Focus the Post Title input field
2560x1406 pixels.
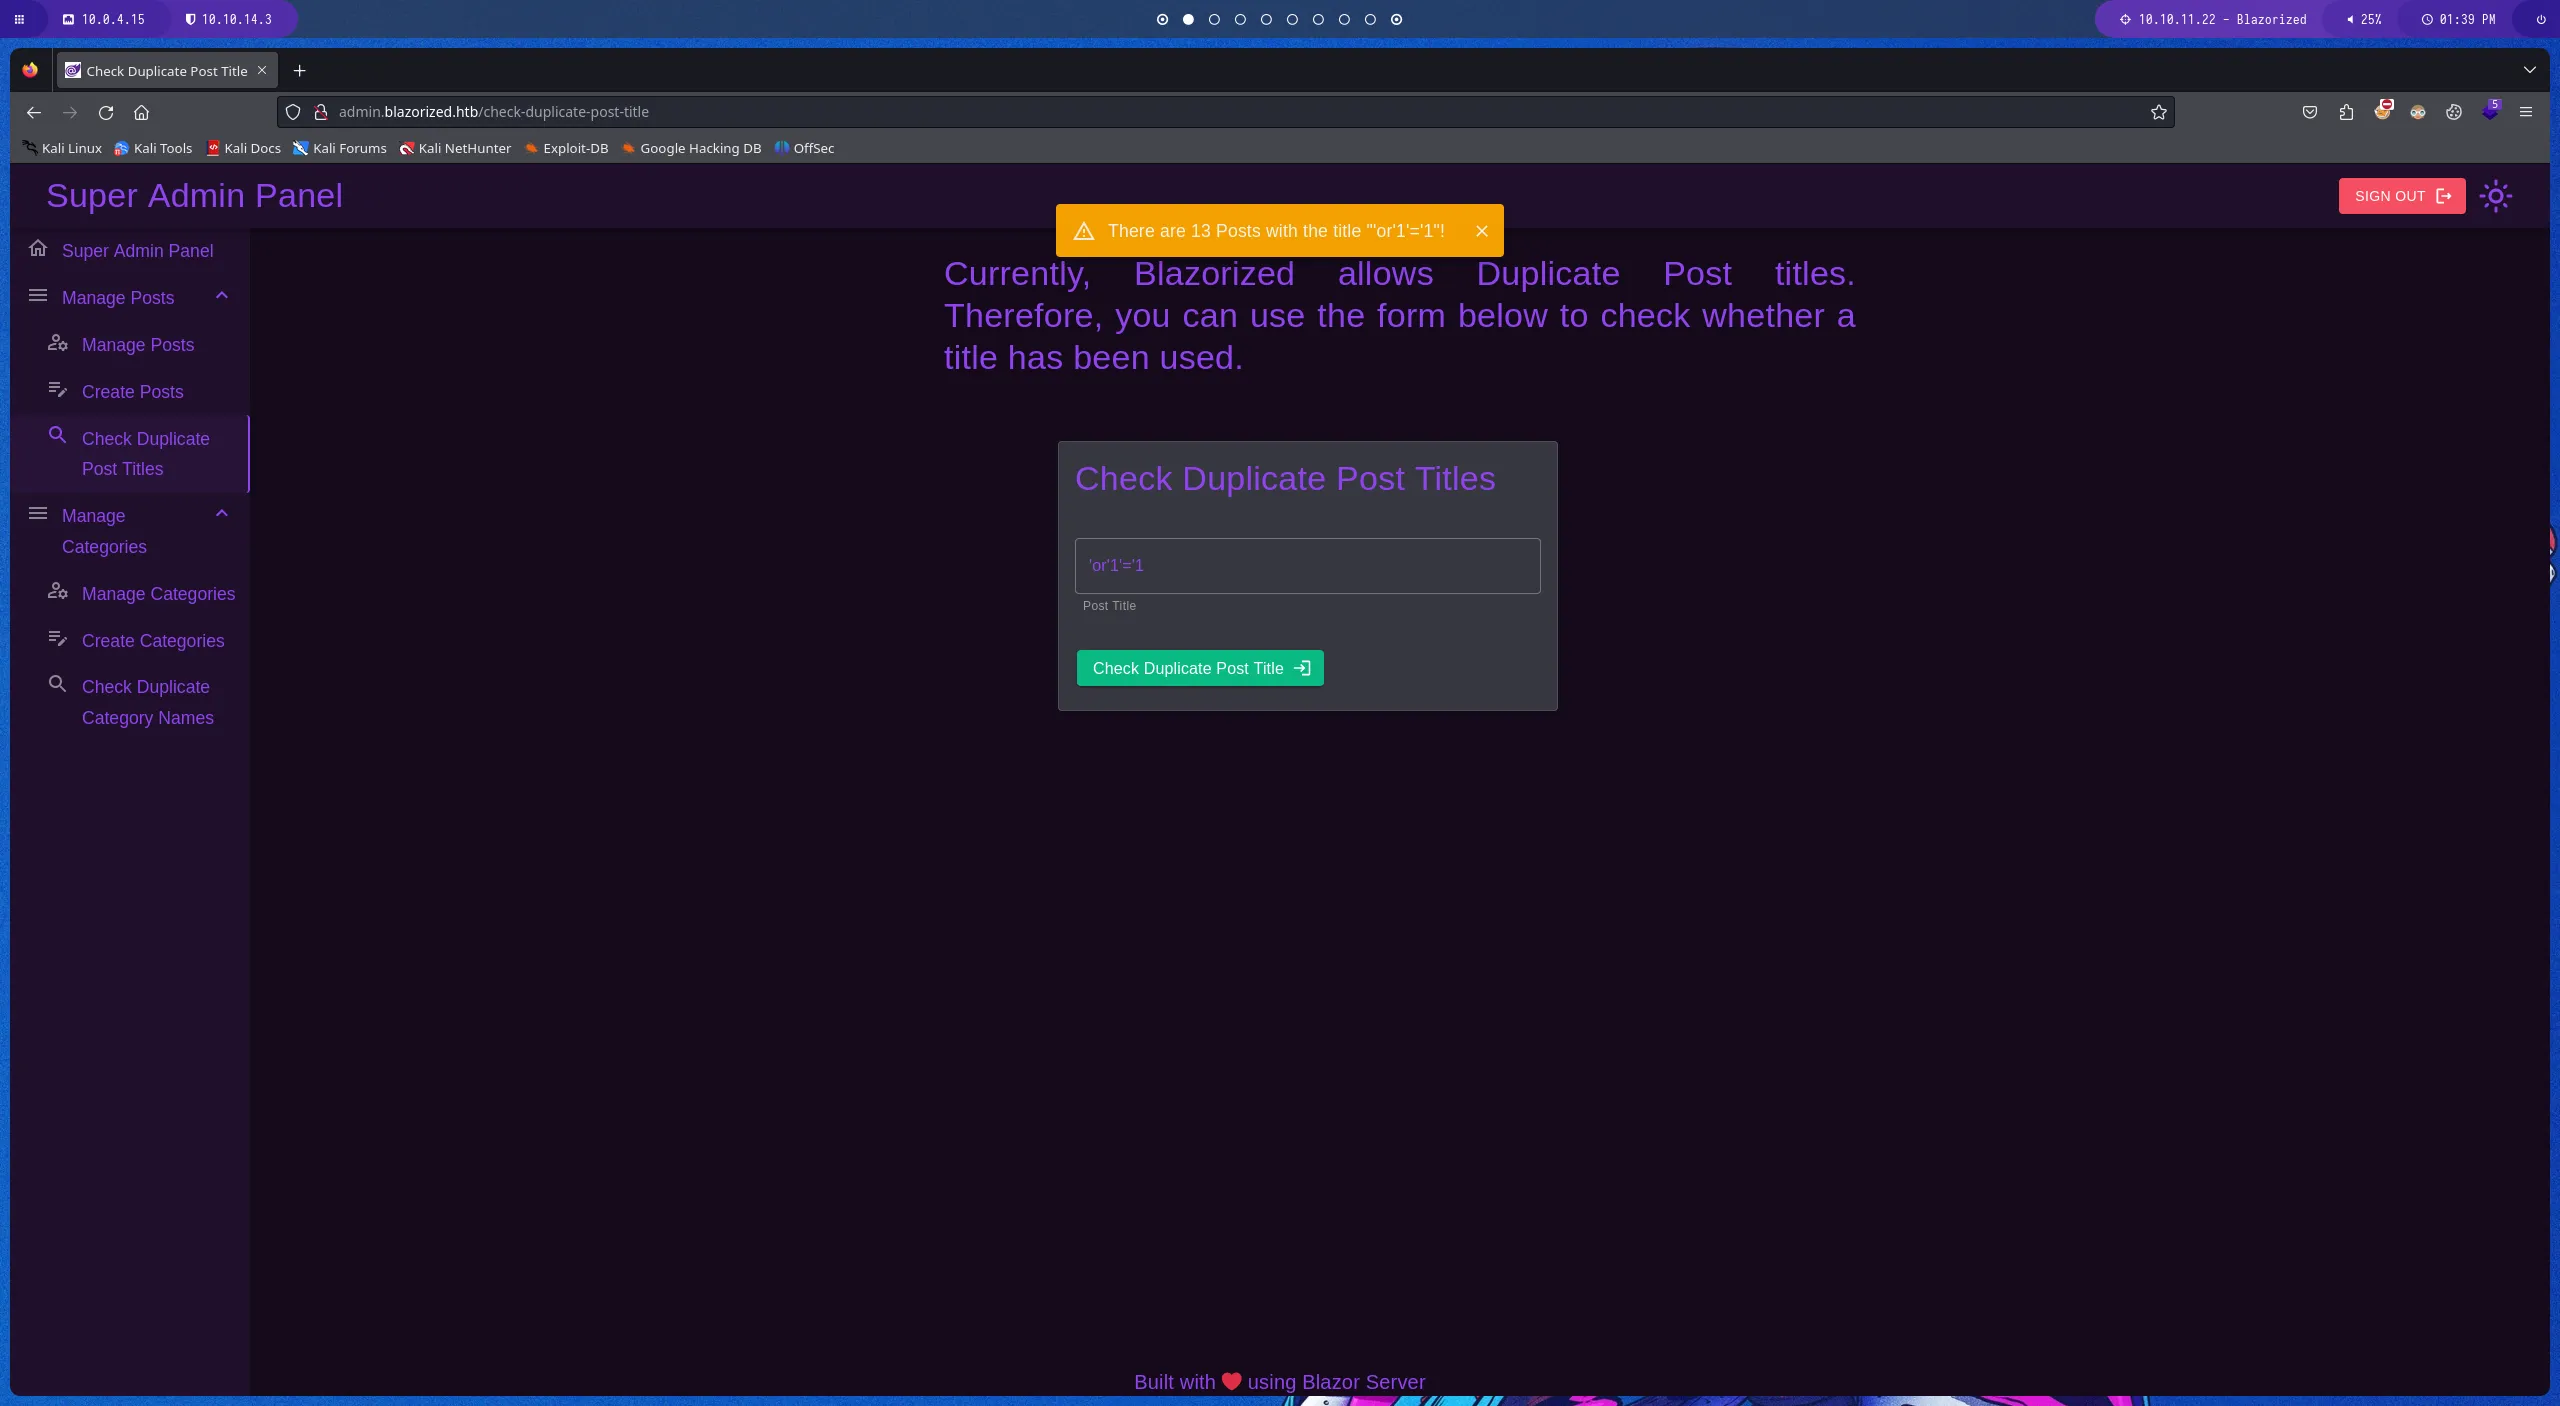tap(1307, 566)
